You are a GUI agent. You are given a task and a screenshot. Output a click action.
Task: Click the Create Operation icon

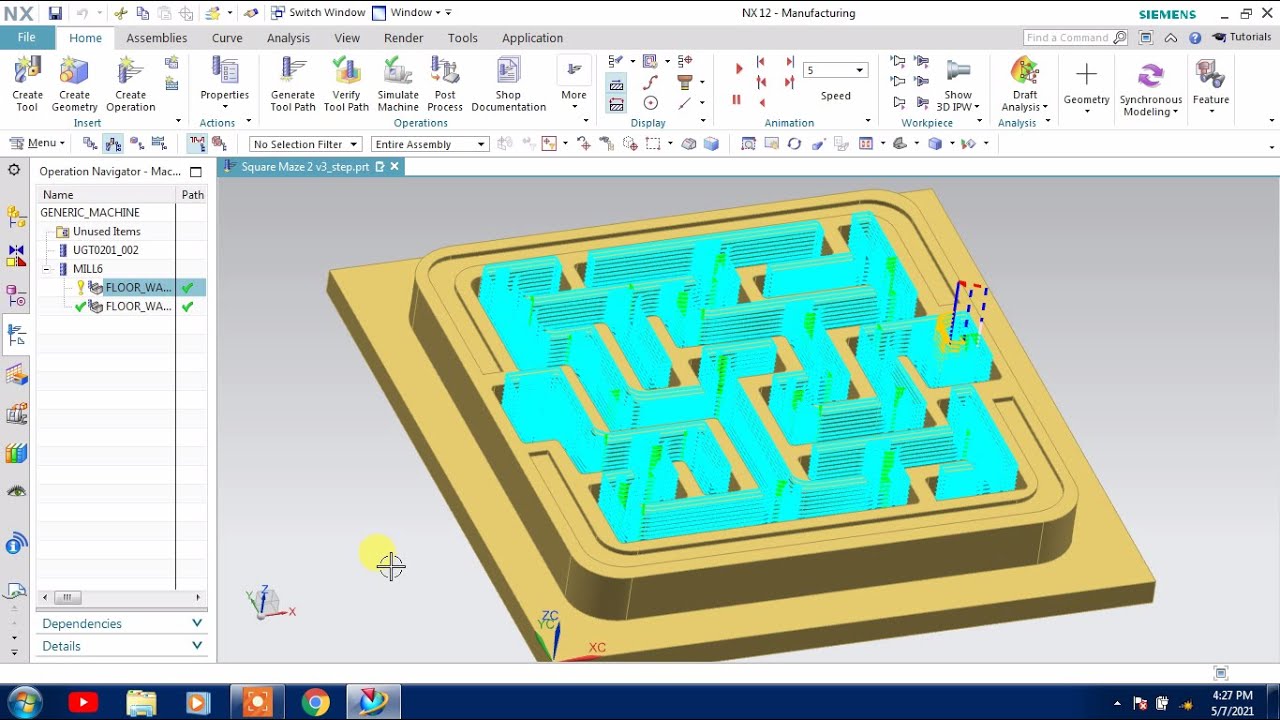click(x=130, y=83)
